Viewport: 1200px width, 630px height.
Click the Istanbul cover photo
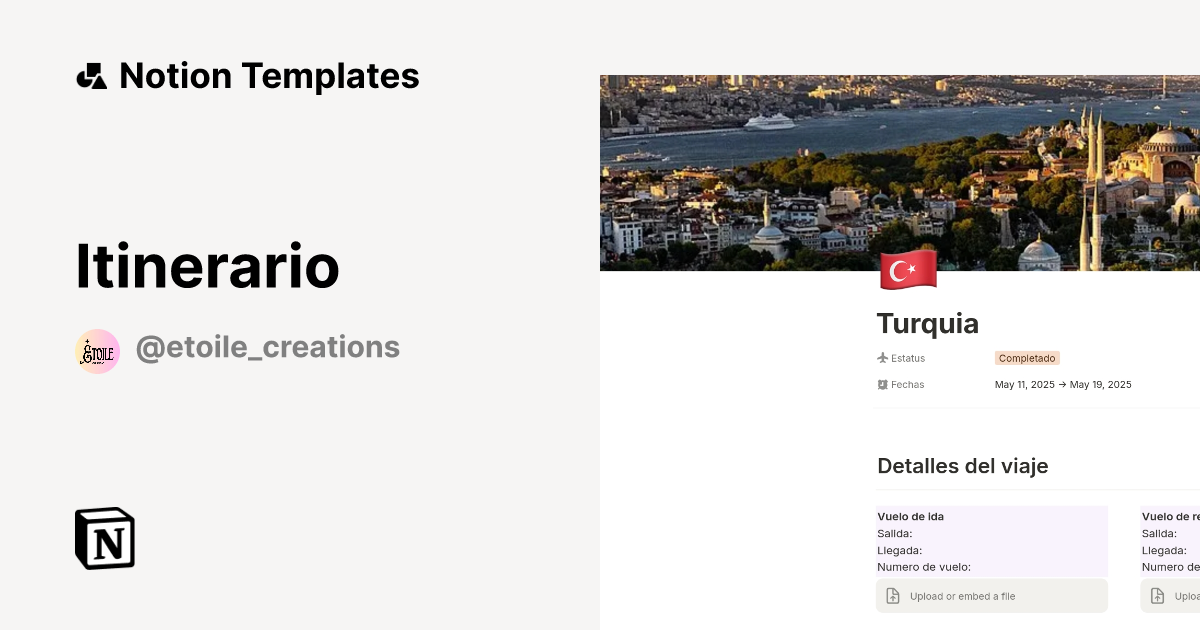coord(899,172)
